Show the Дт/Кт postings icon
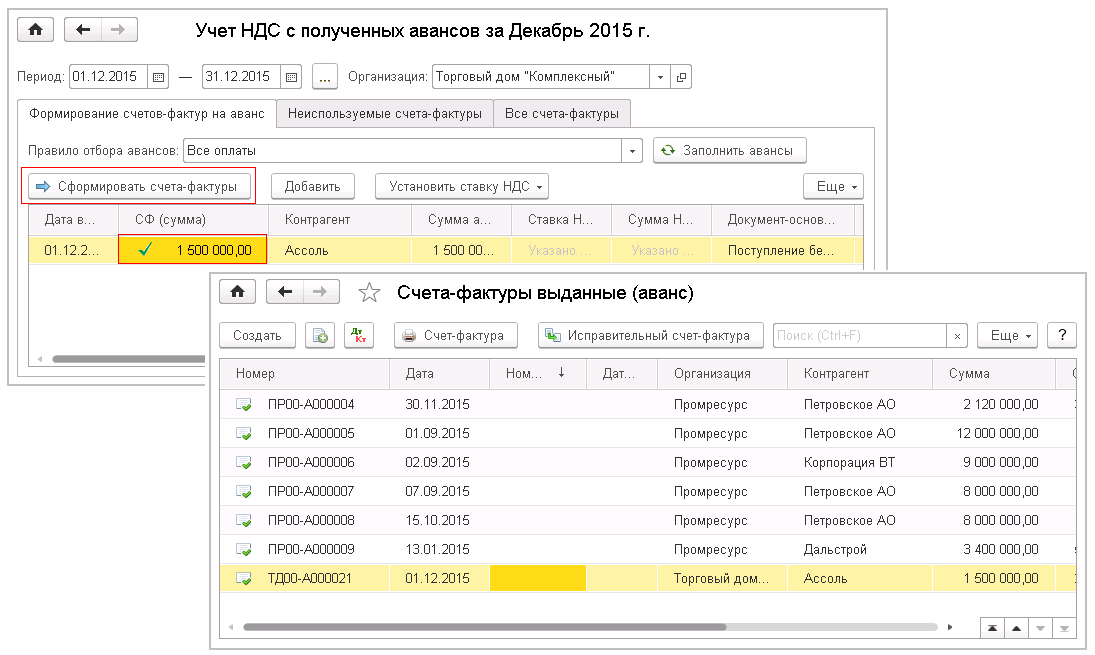Screen dimensions: 1095x655 coord(358,336)
